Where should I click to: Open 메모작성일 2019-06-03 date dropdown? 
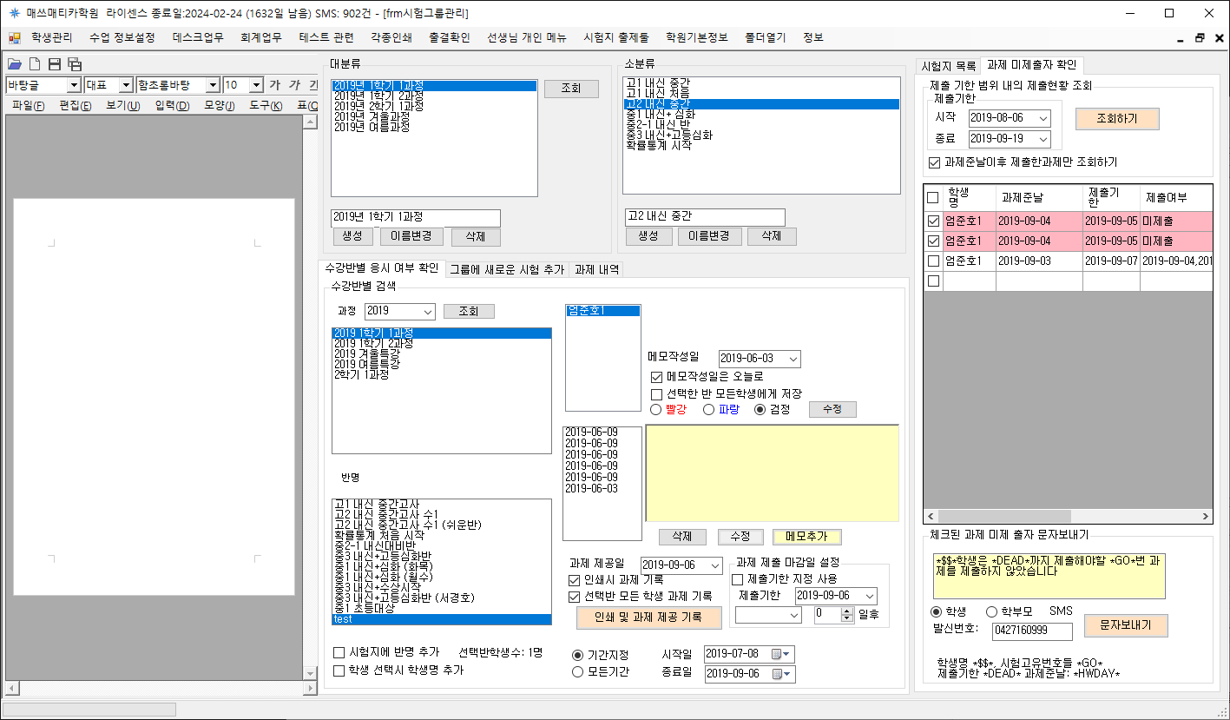click(x=793, y=359)
